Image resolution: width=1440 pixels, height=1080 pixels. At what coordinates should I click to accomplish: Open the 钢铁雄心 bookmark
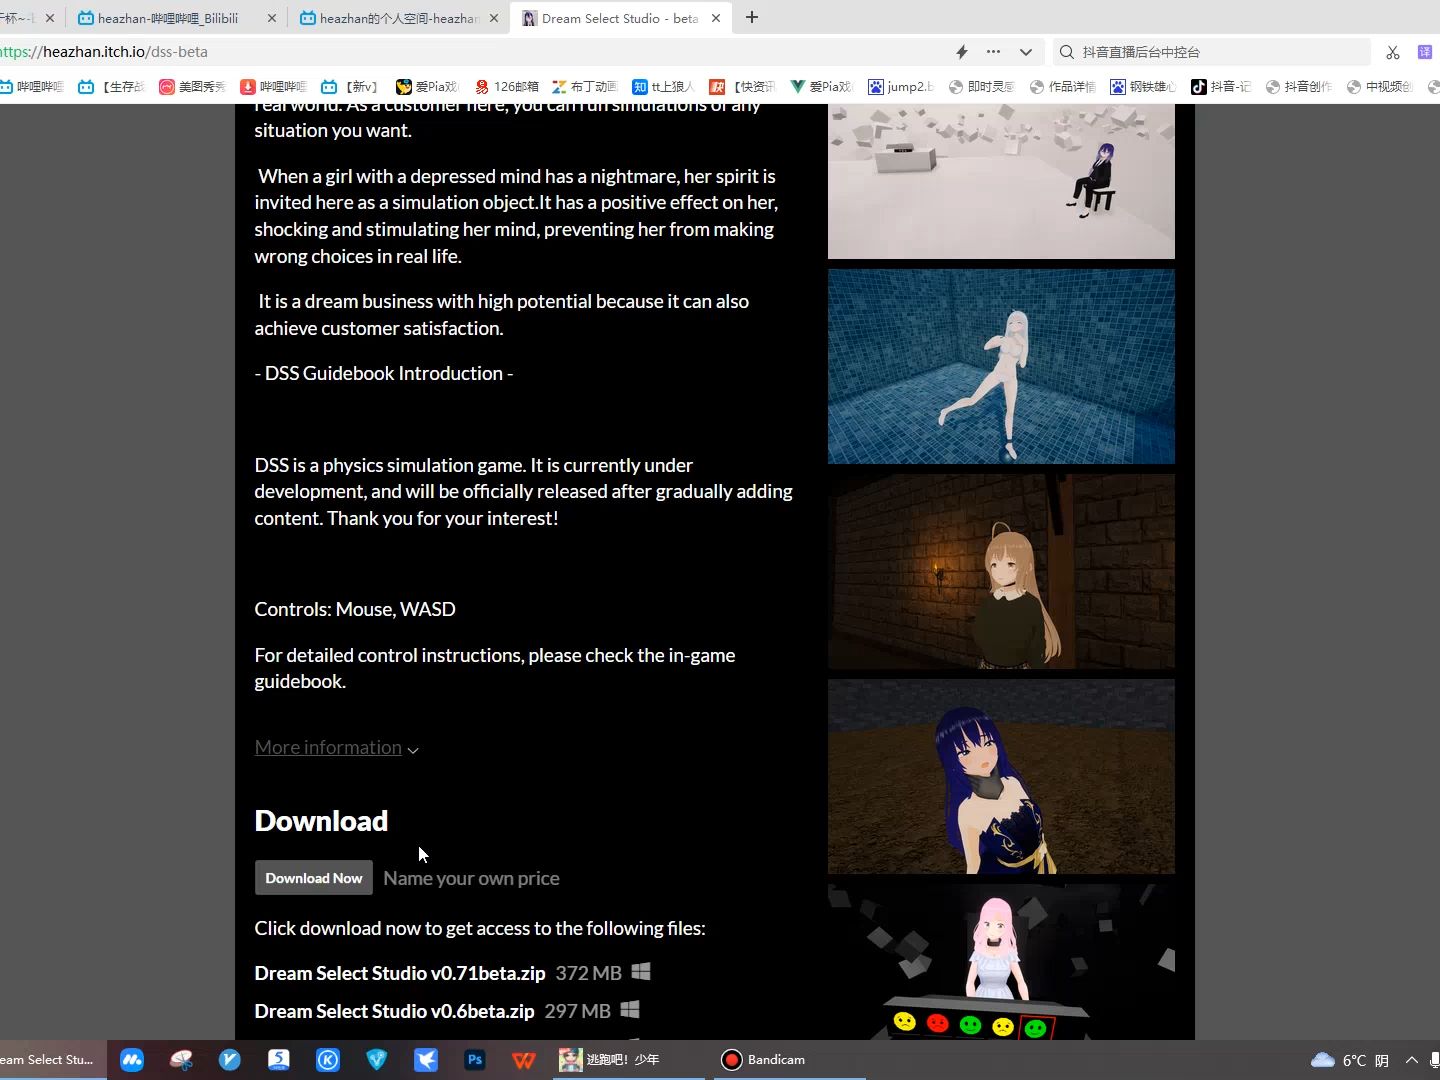[x=1143, y=87]
